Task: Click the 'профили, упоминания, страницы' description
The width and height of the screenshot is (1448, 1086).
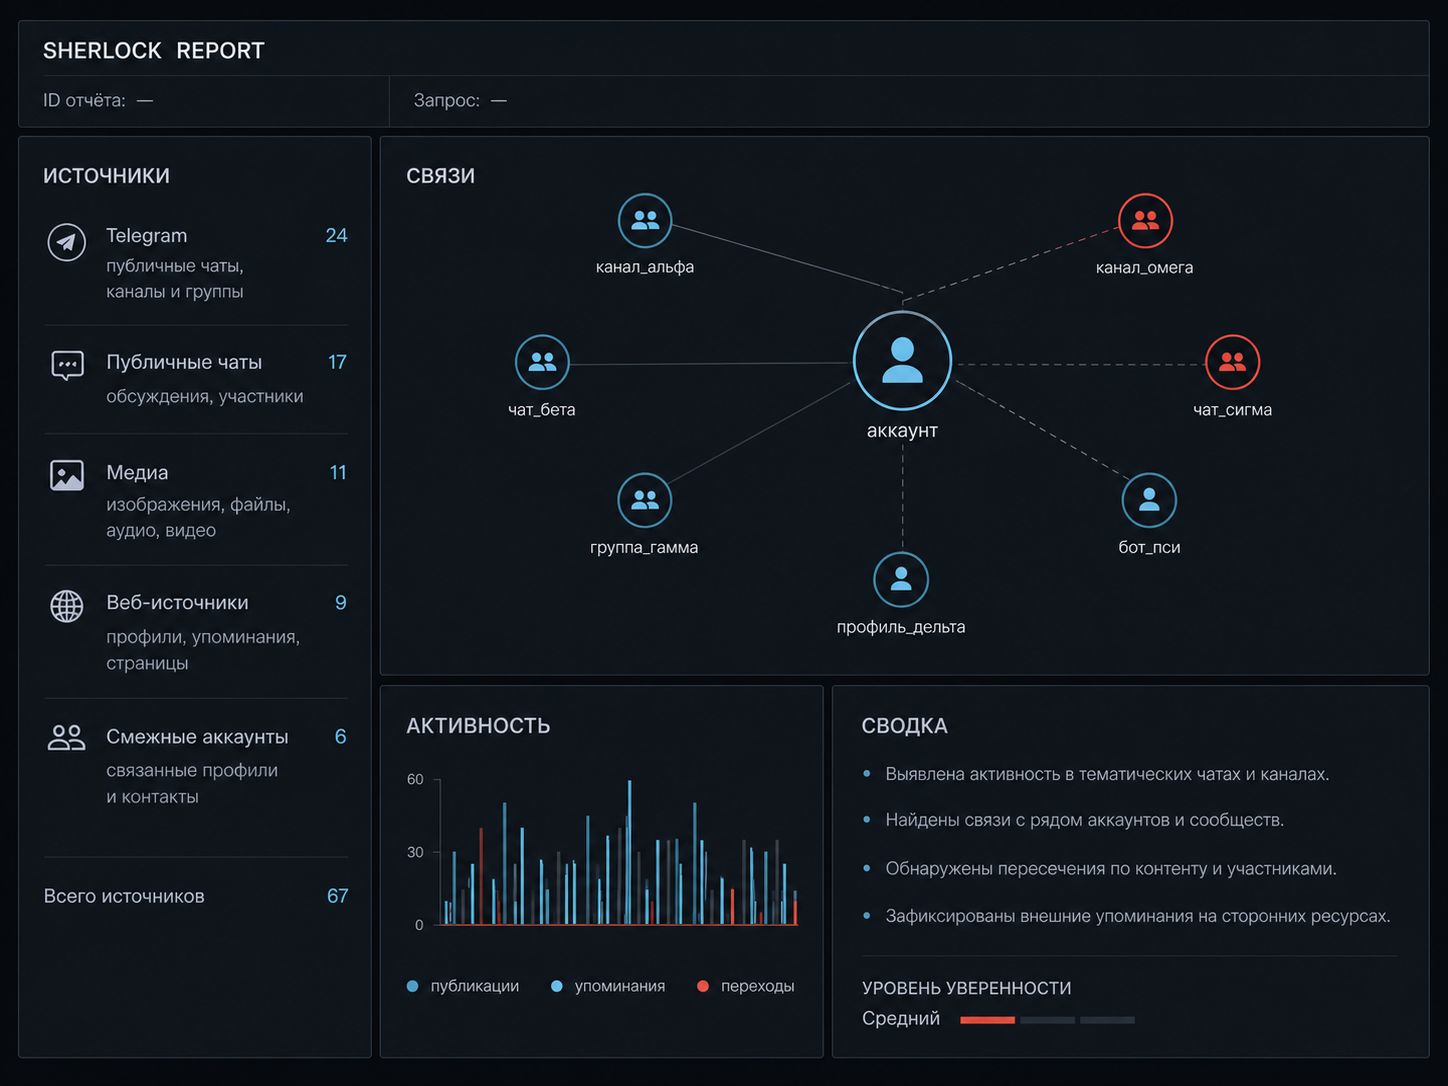Action: [203, 650]
